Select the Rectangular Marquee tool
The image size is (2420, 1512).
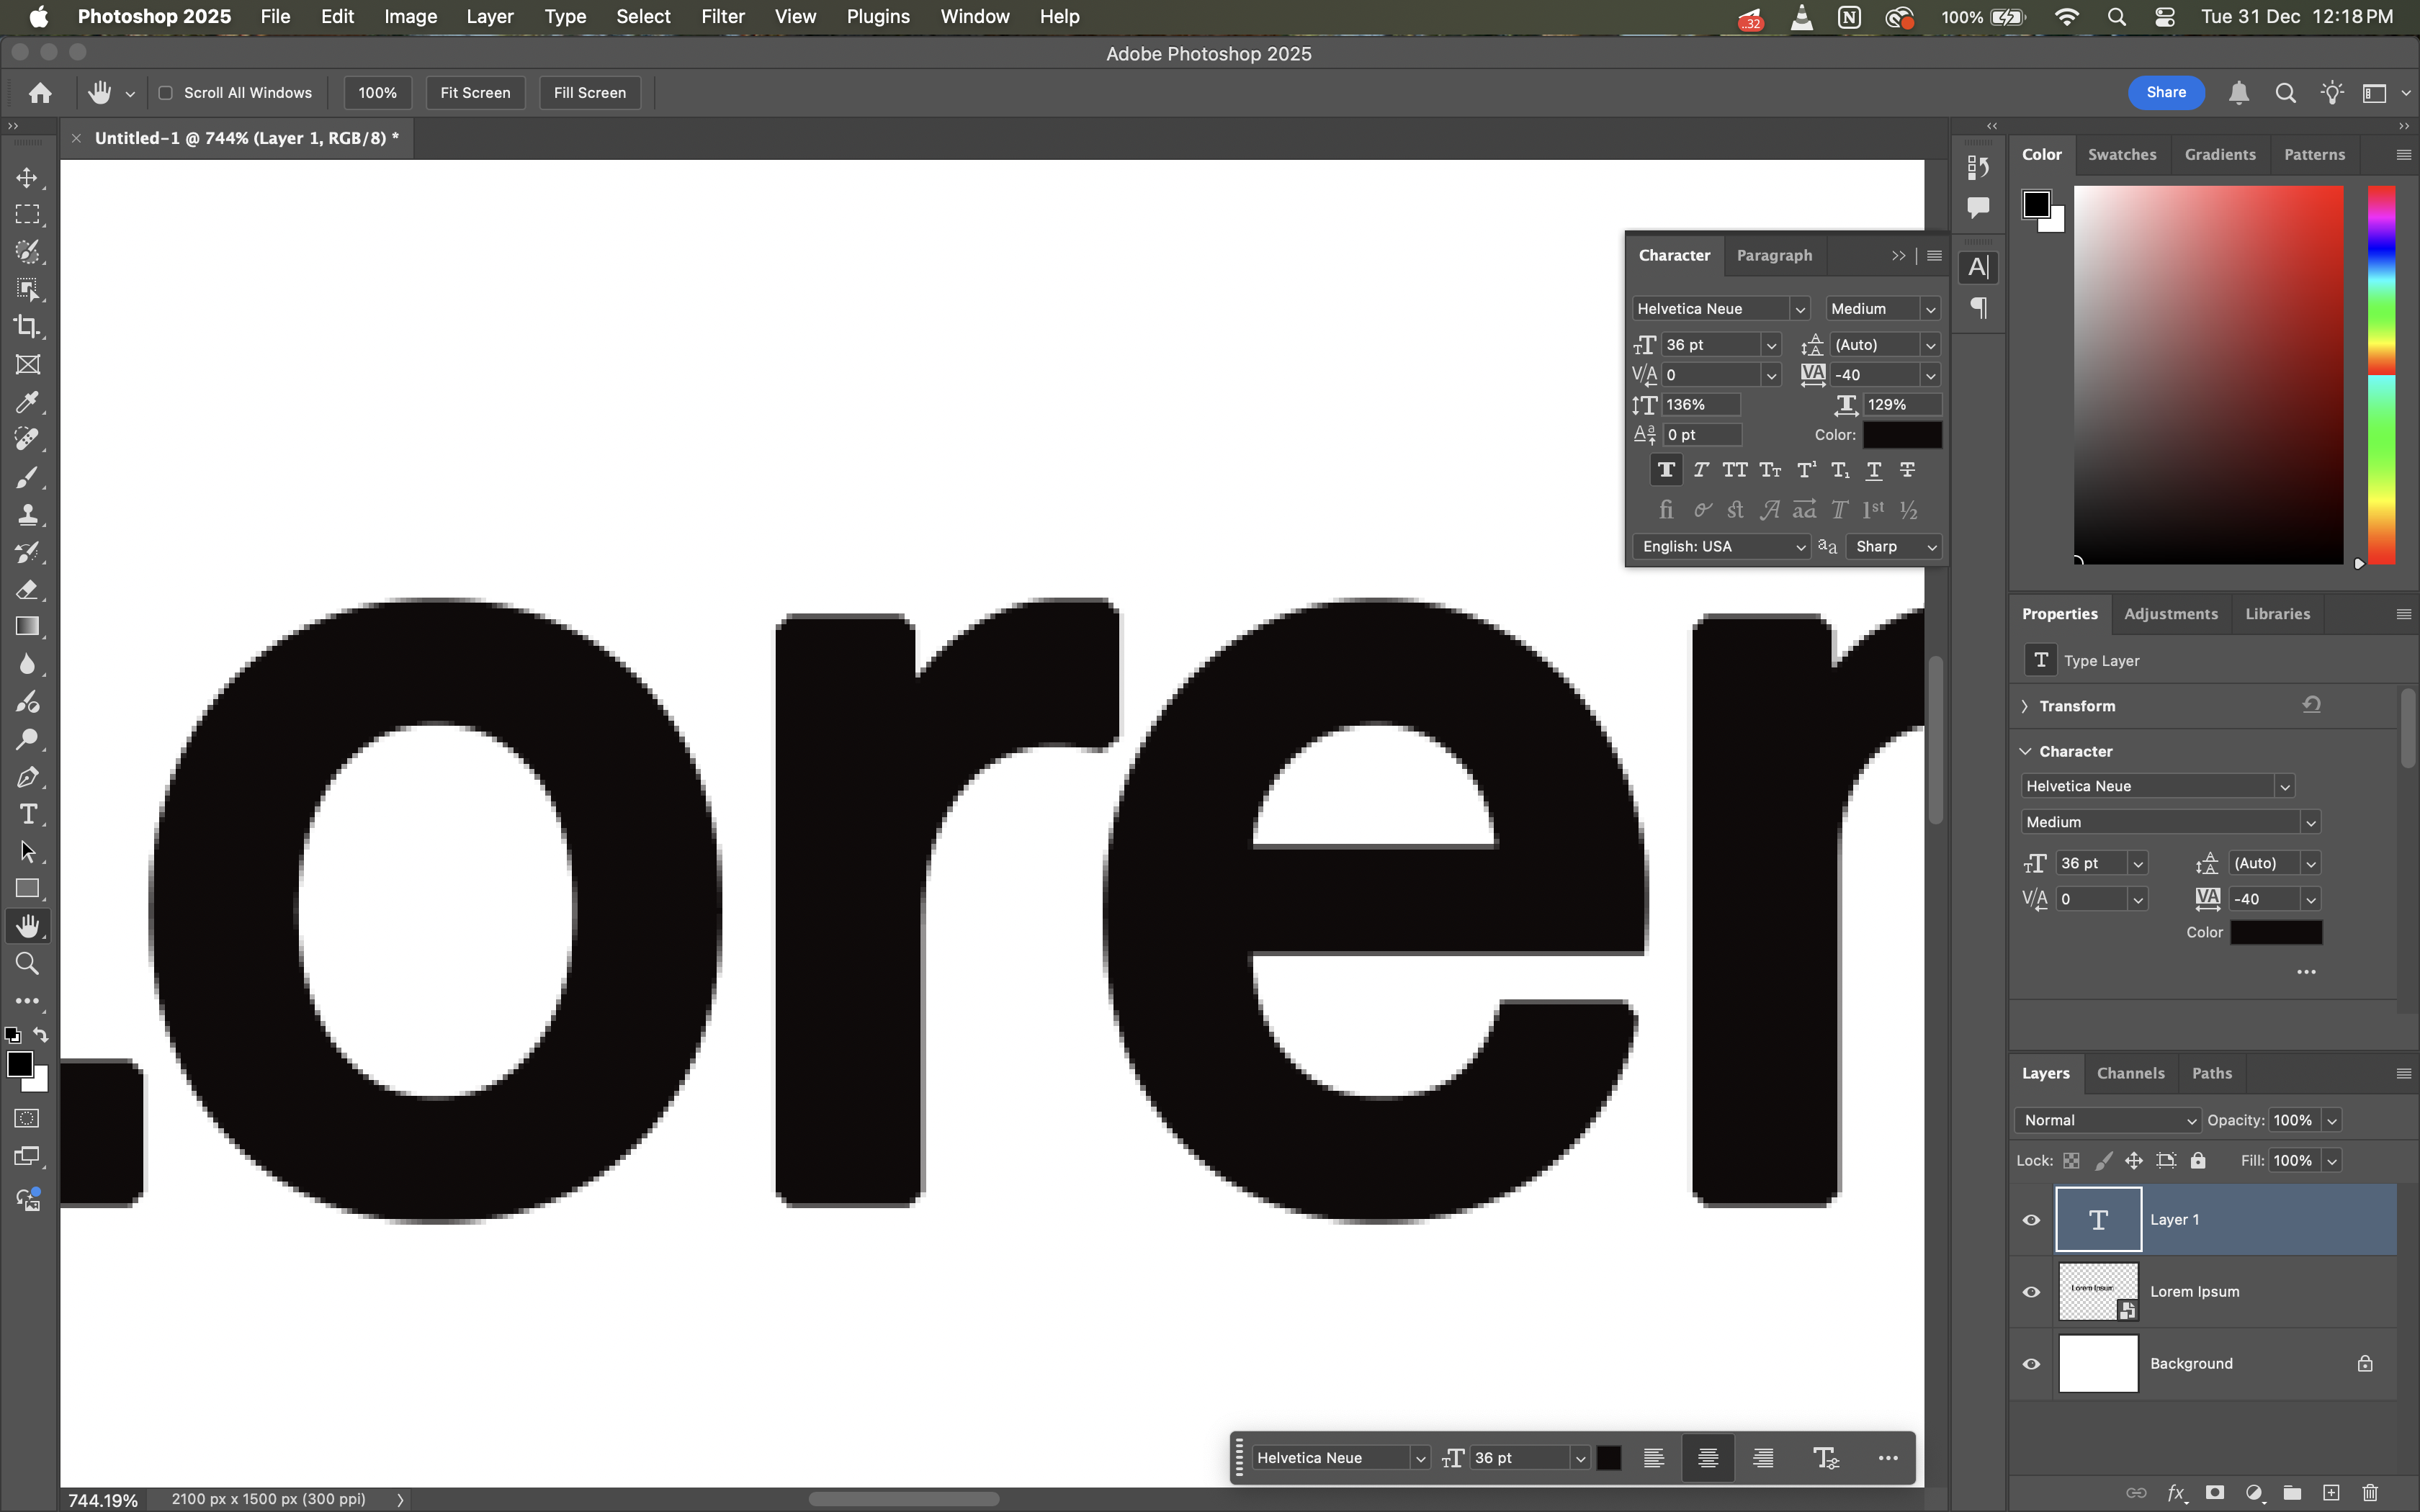pyautogui.click(x=28, y=214)
